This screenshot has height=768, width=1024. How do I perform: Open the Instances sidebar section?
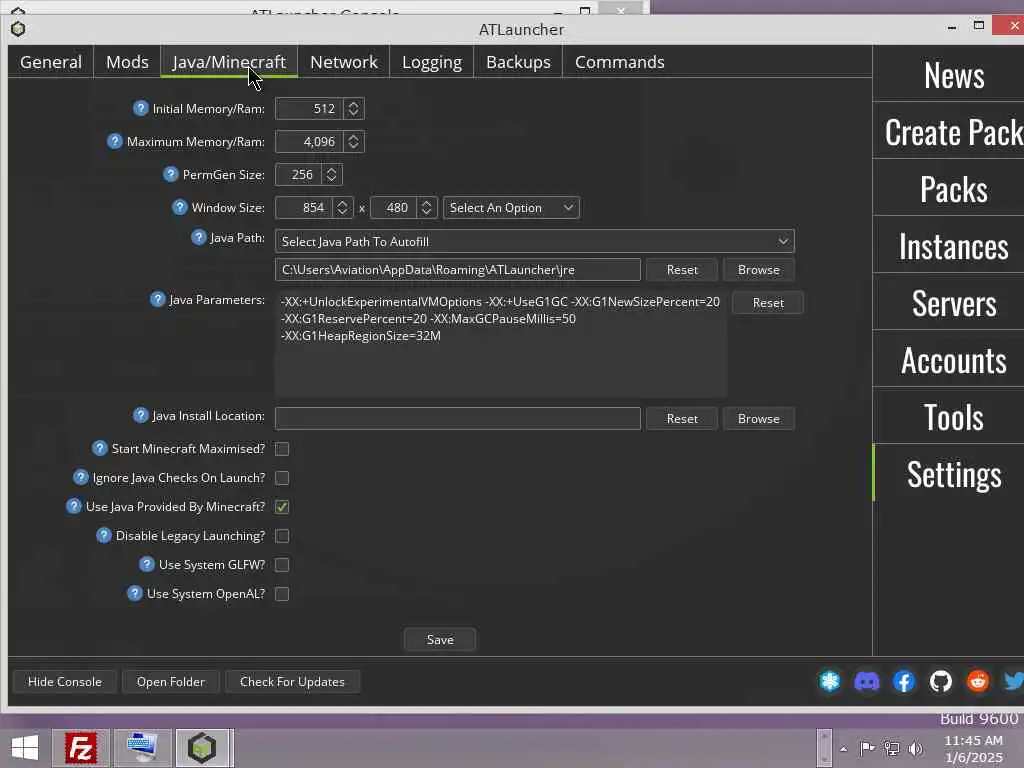pyautogui.click(x=953, y=246)
